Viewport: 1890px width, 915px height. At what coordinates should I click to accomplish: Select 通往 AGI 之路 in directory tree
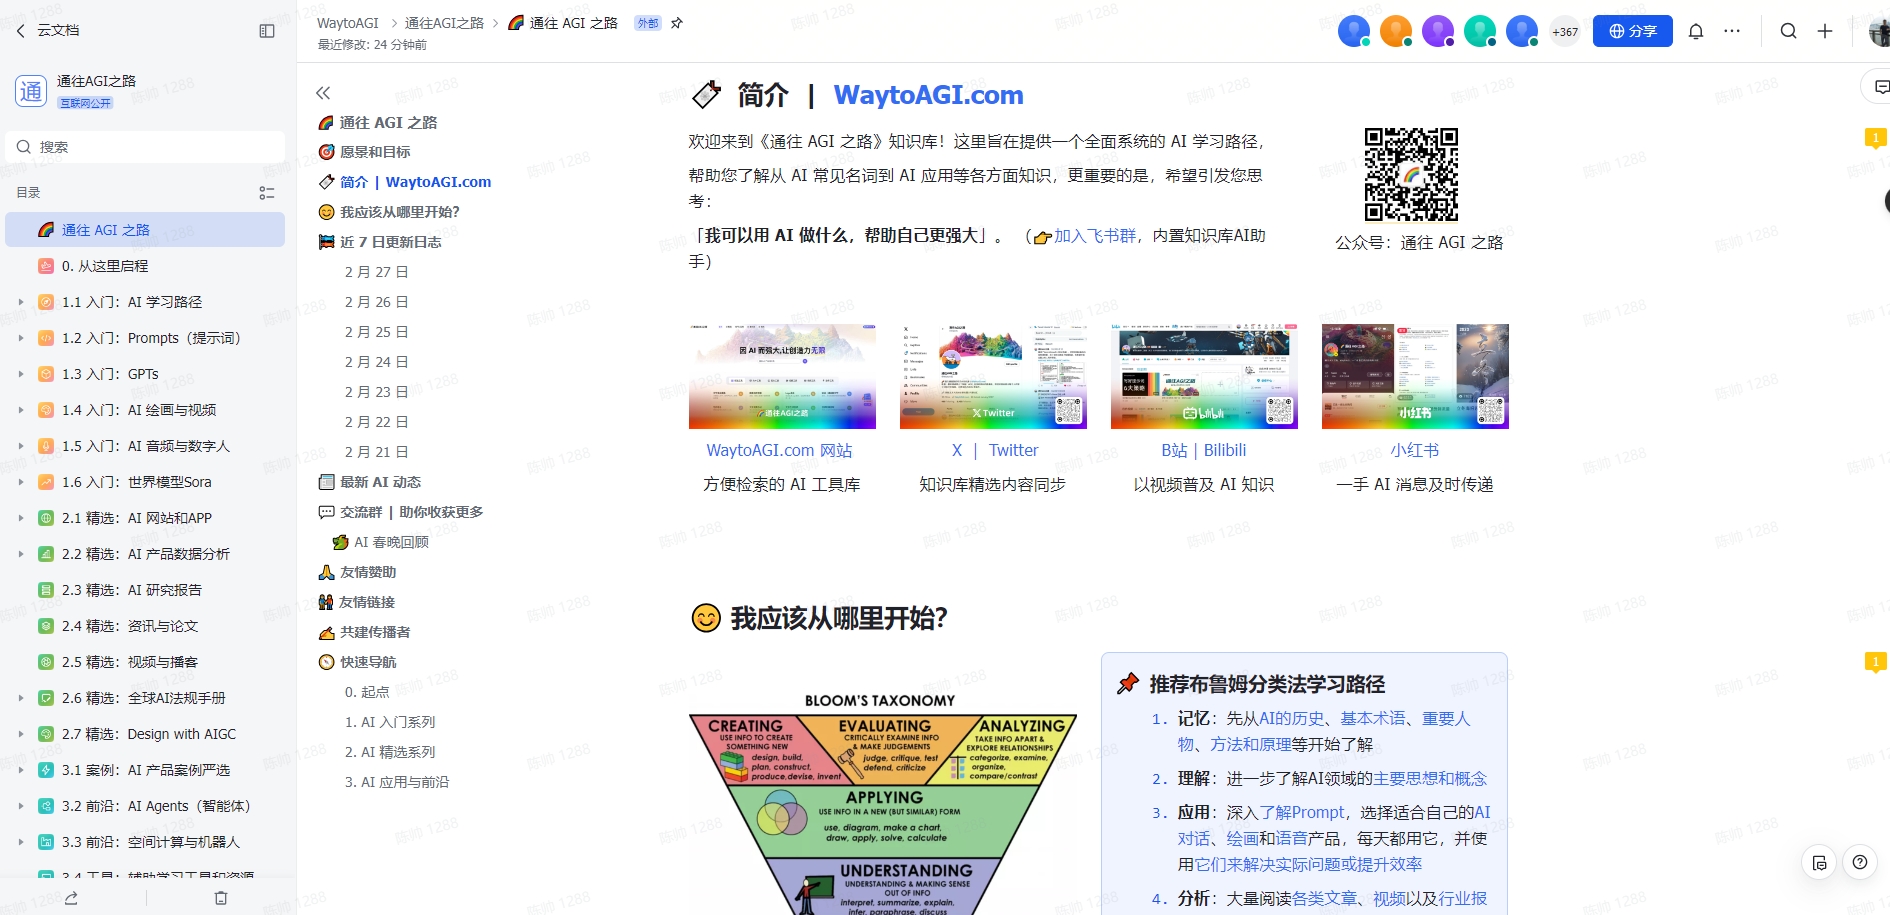(145, 230)
